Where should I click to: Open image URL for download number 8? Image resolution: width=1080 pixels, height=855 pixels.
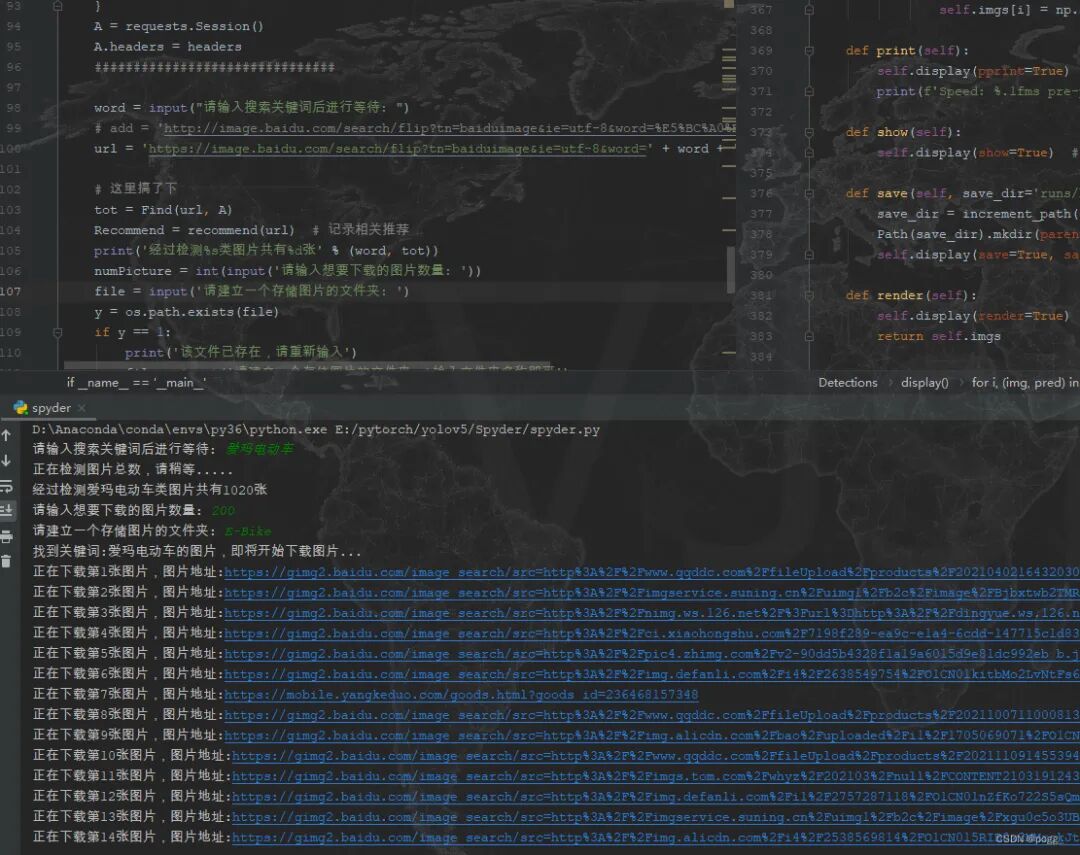click(652, 714)
